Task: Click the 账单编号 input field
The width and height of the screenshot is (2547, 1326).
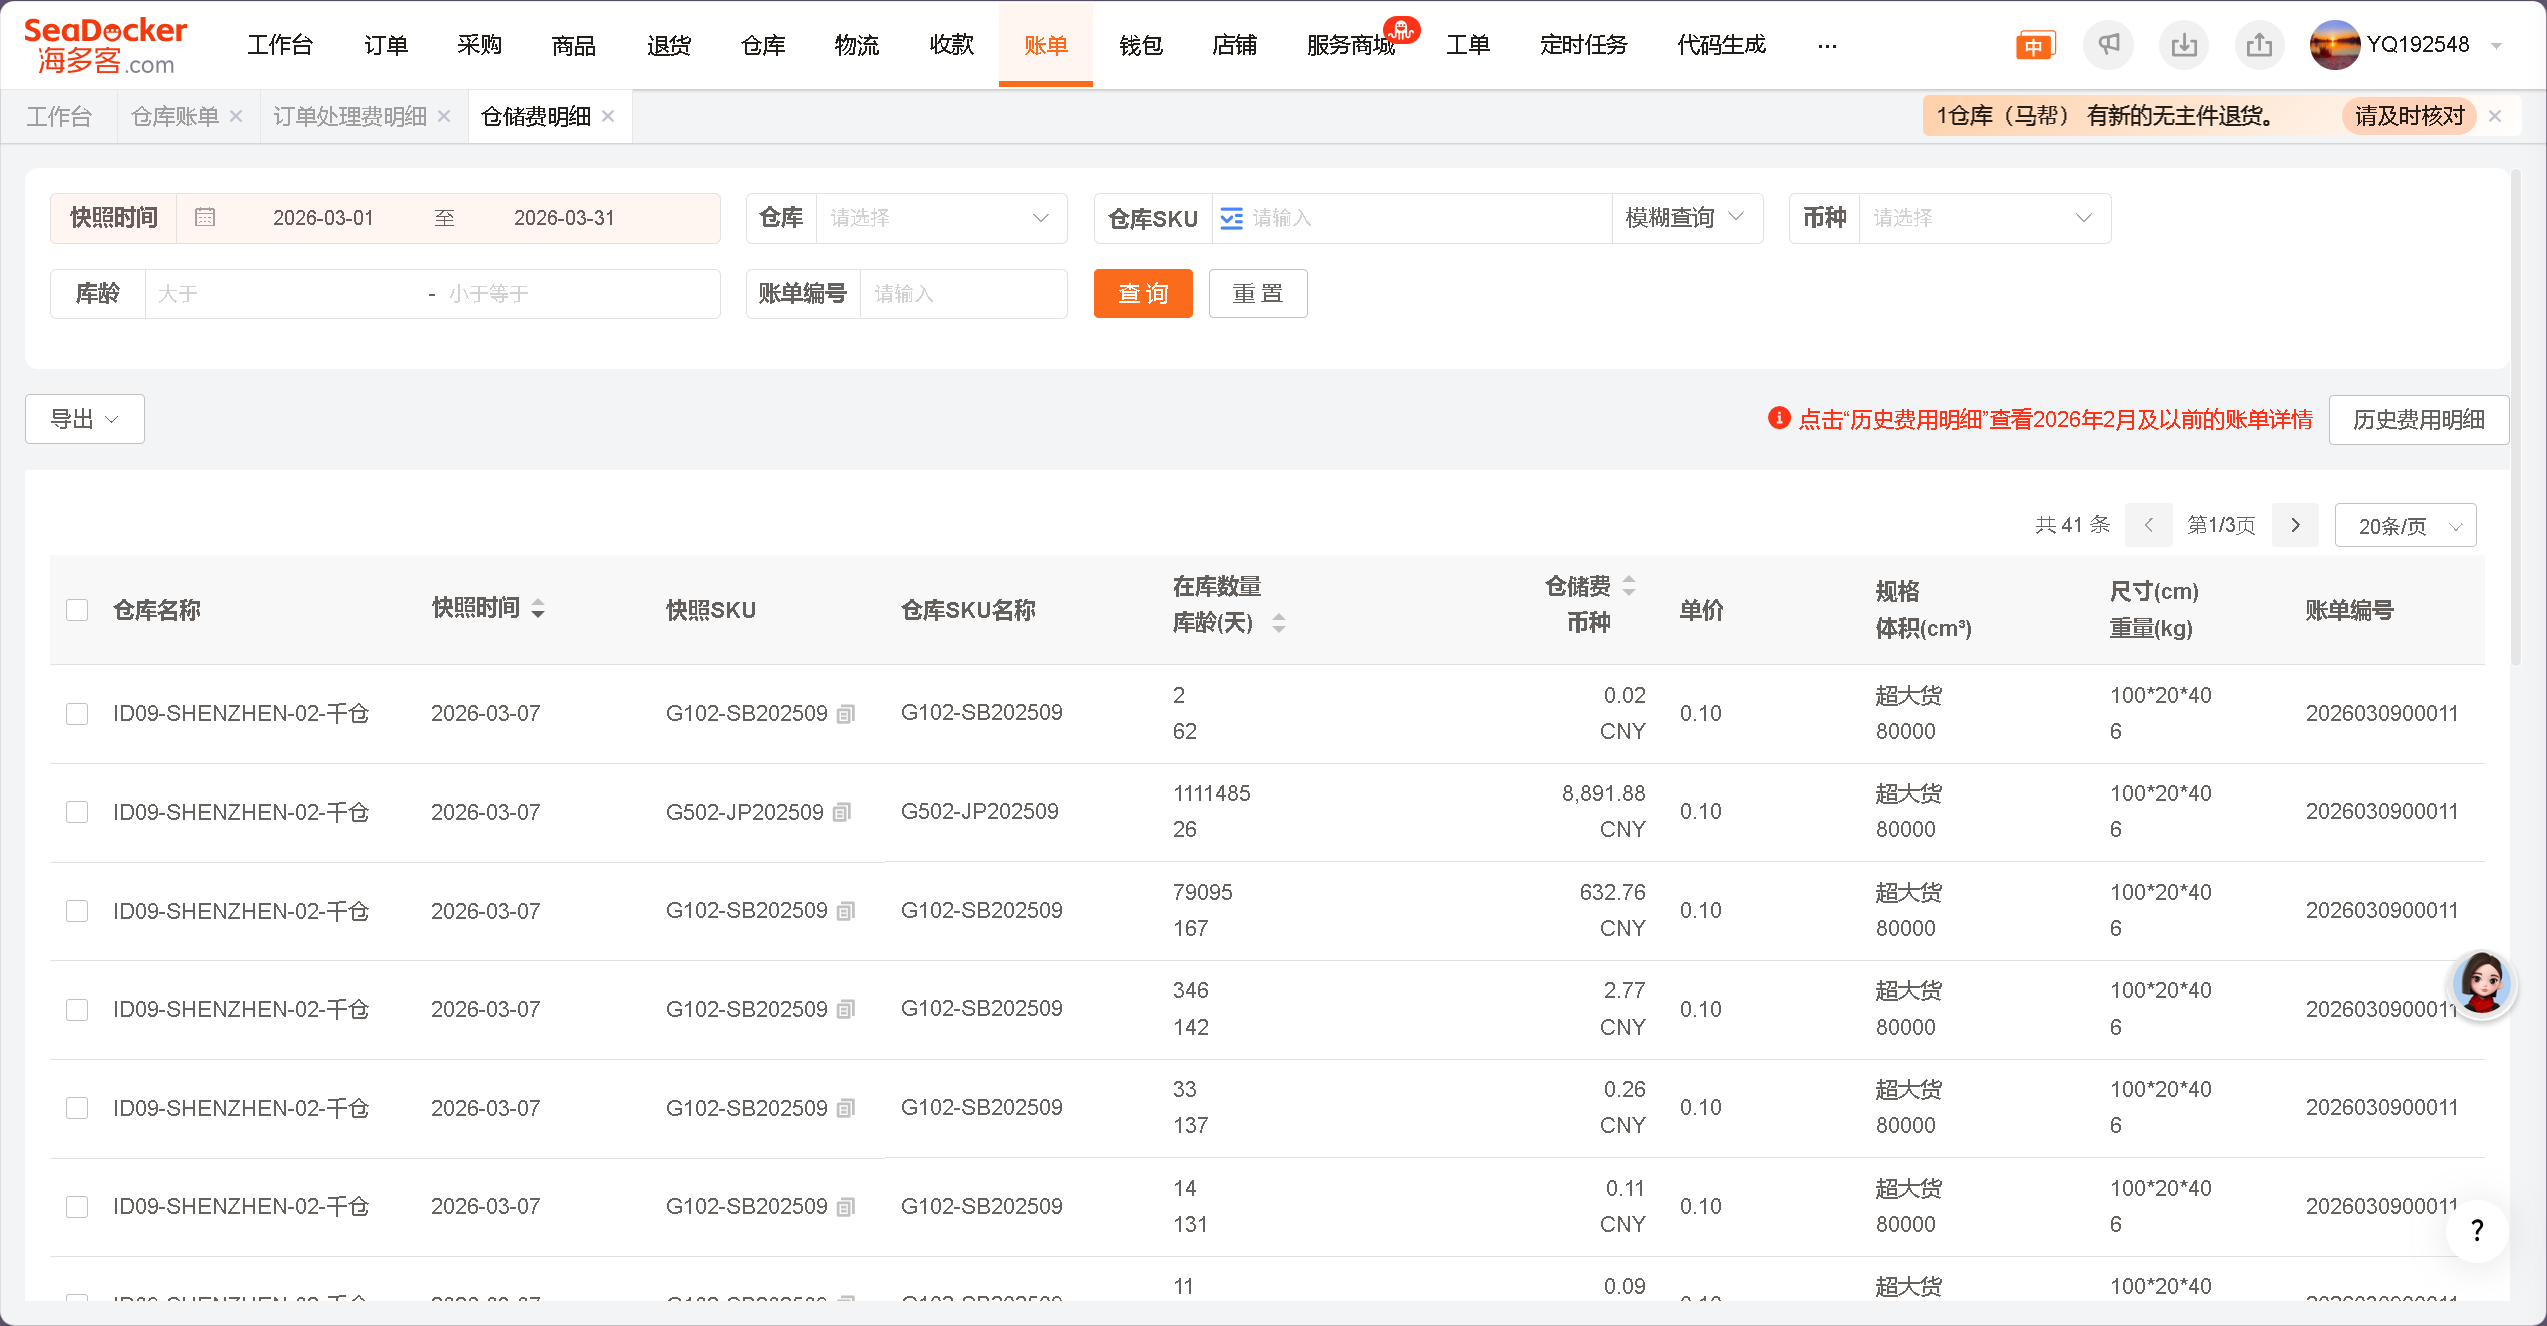Action: (962, 294)
